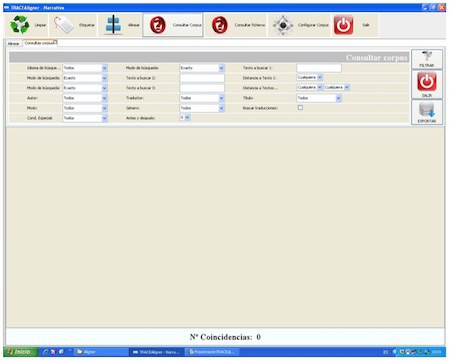Click the Nº Coincidencias: 0 status text
The height and width of the screenshot is (362, 450).
(225, 337)
